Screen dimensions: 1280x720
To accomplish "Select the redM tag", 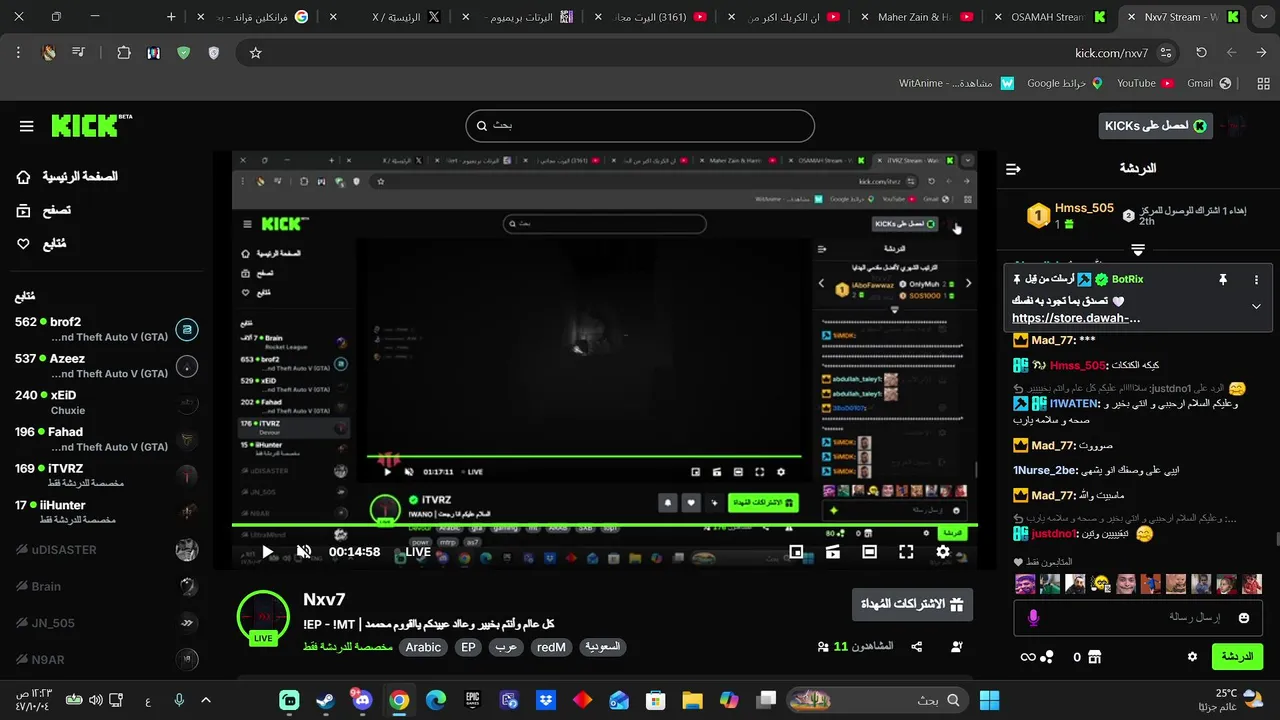I will click(551, 647).
